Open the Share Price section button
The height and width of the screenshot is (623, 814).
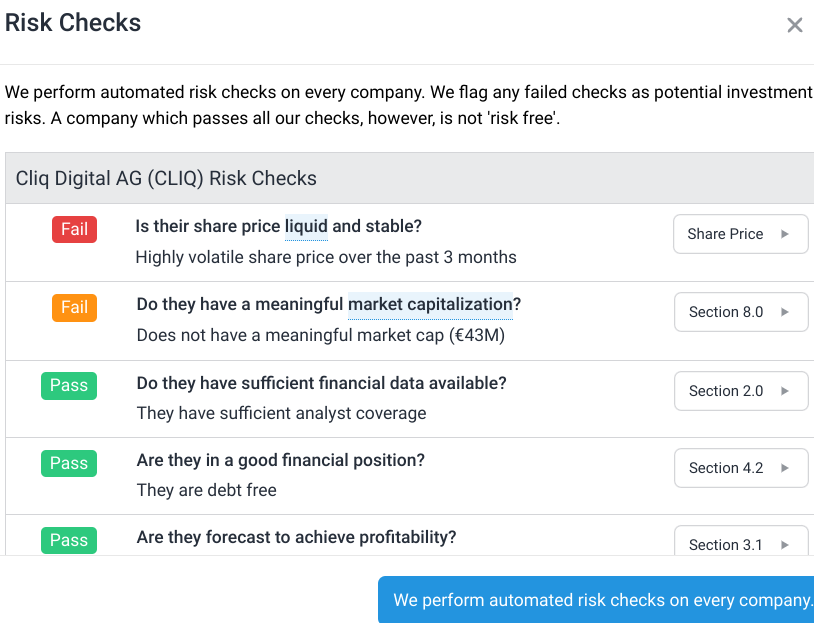click(740, 234)
